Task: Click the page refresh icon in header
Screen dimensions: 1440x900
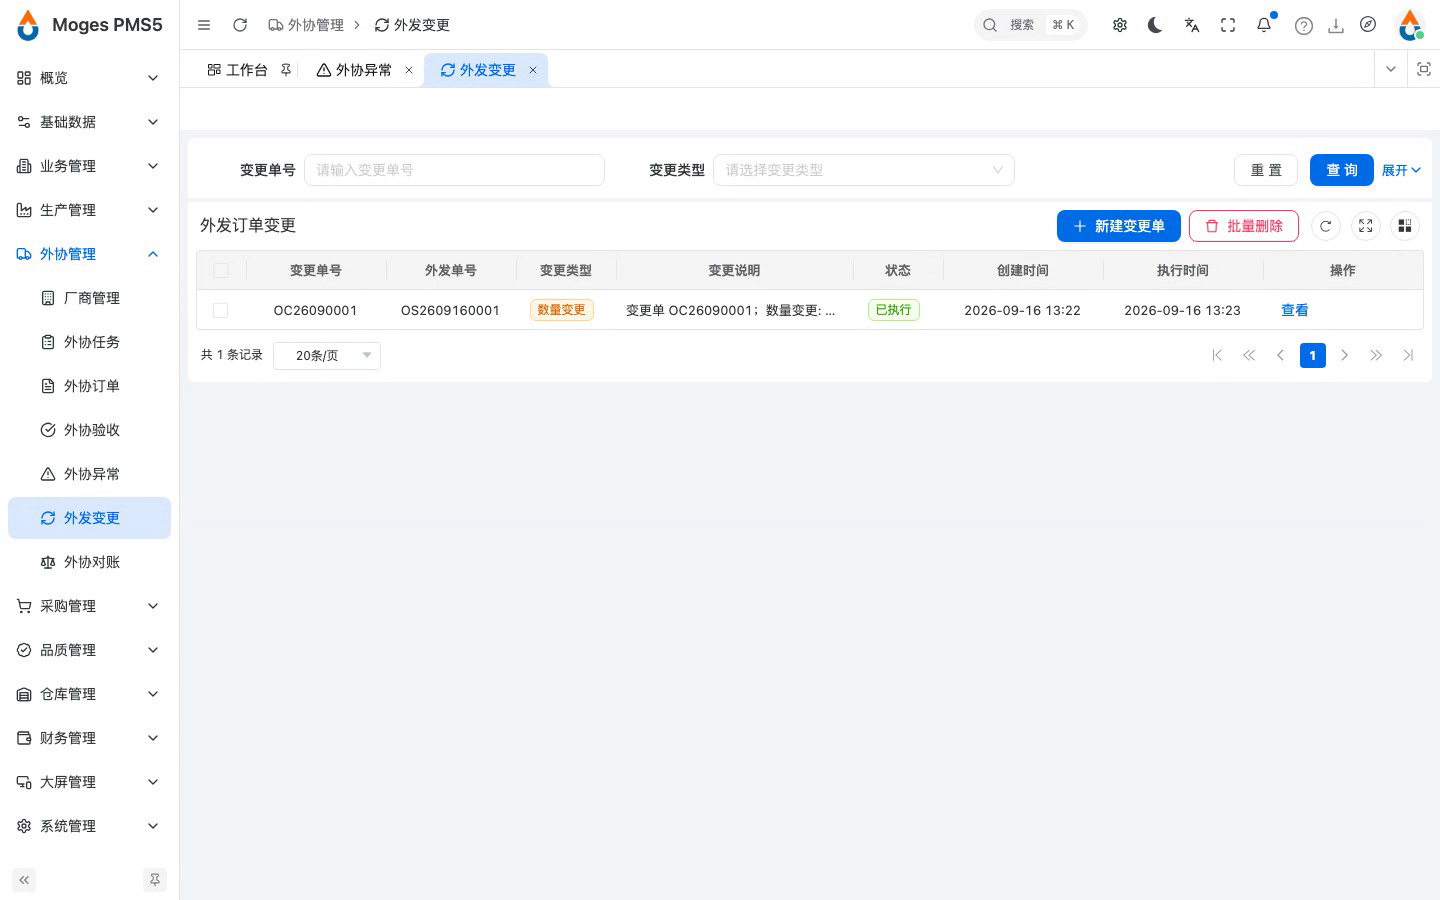Action: click(240, 25)
